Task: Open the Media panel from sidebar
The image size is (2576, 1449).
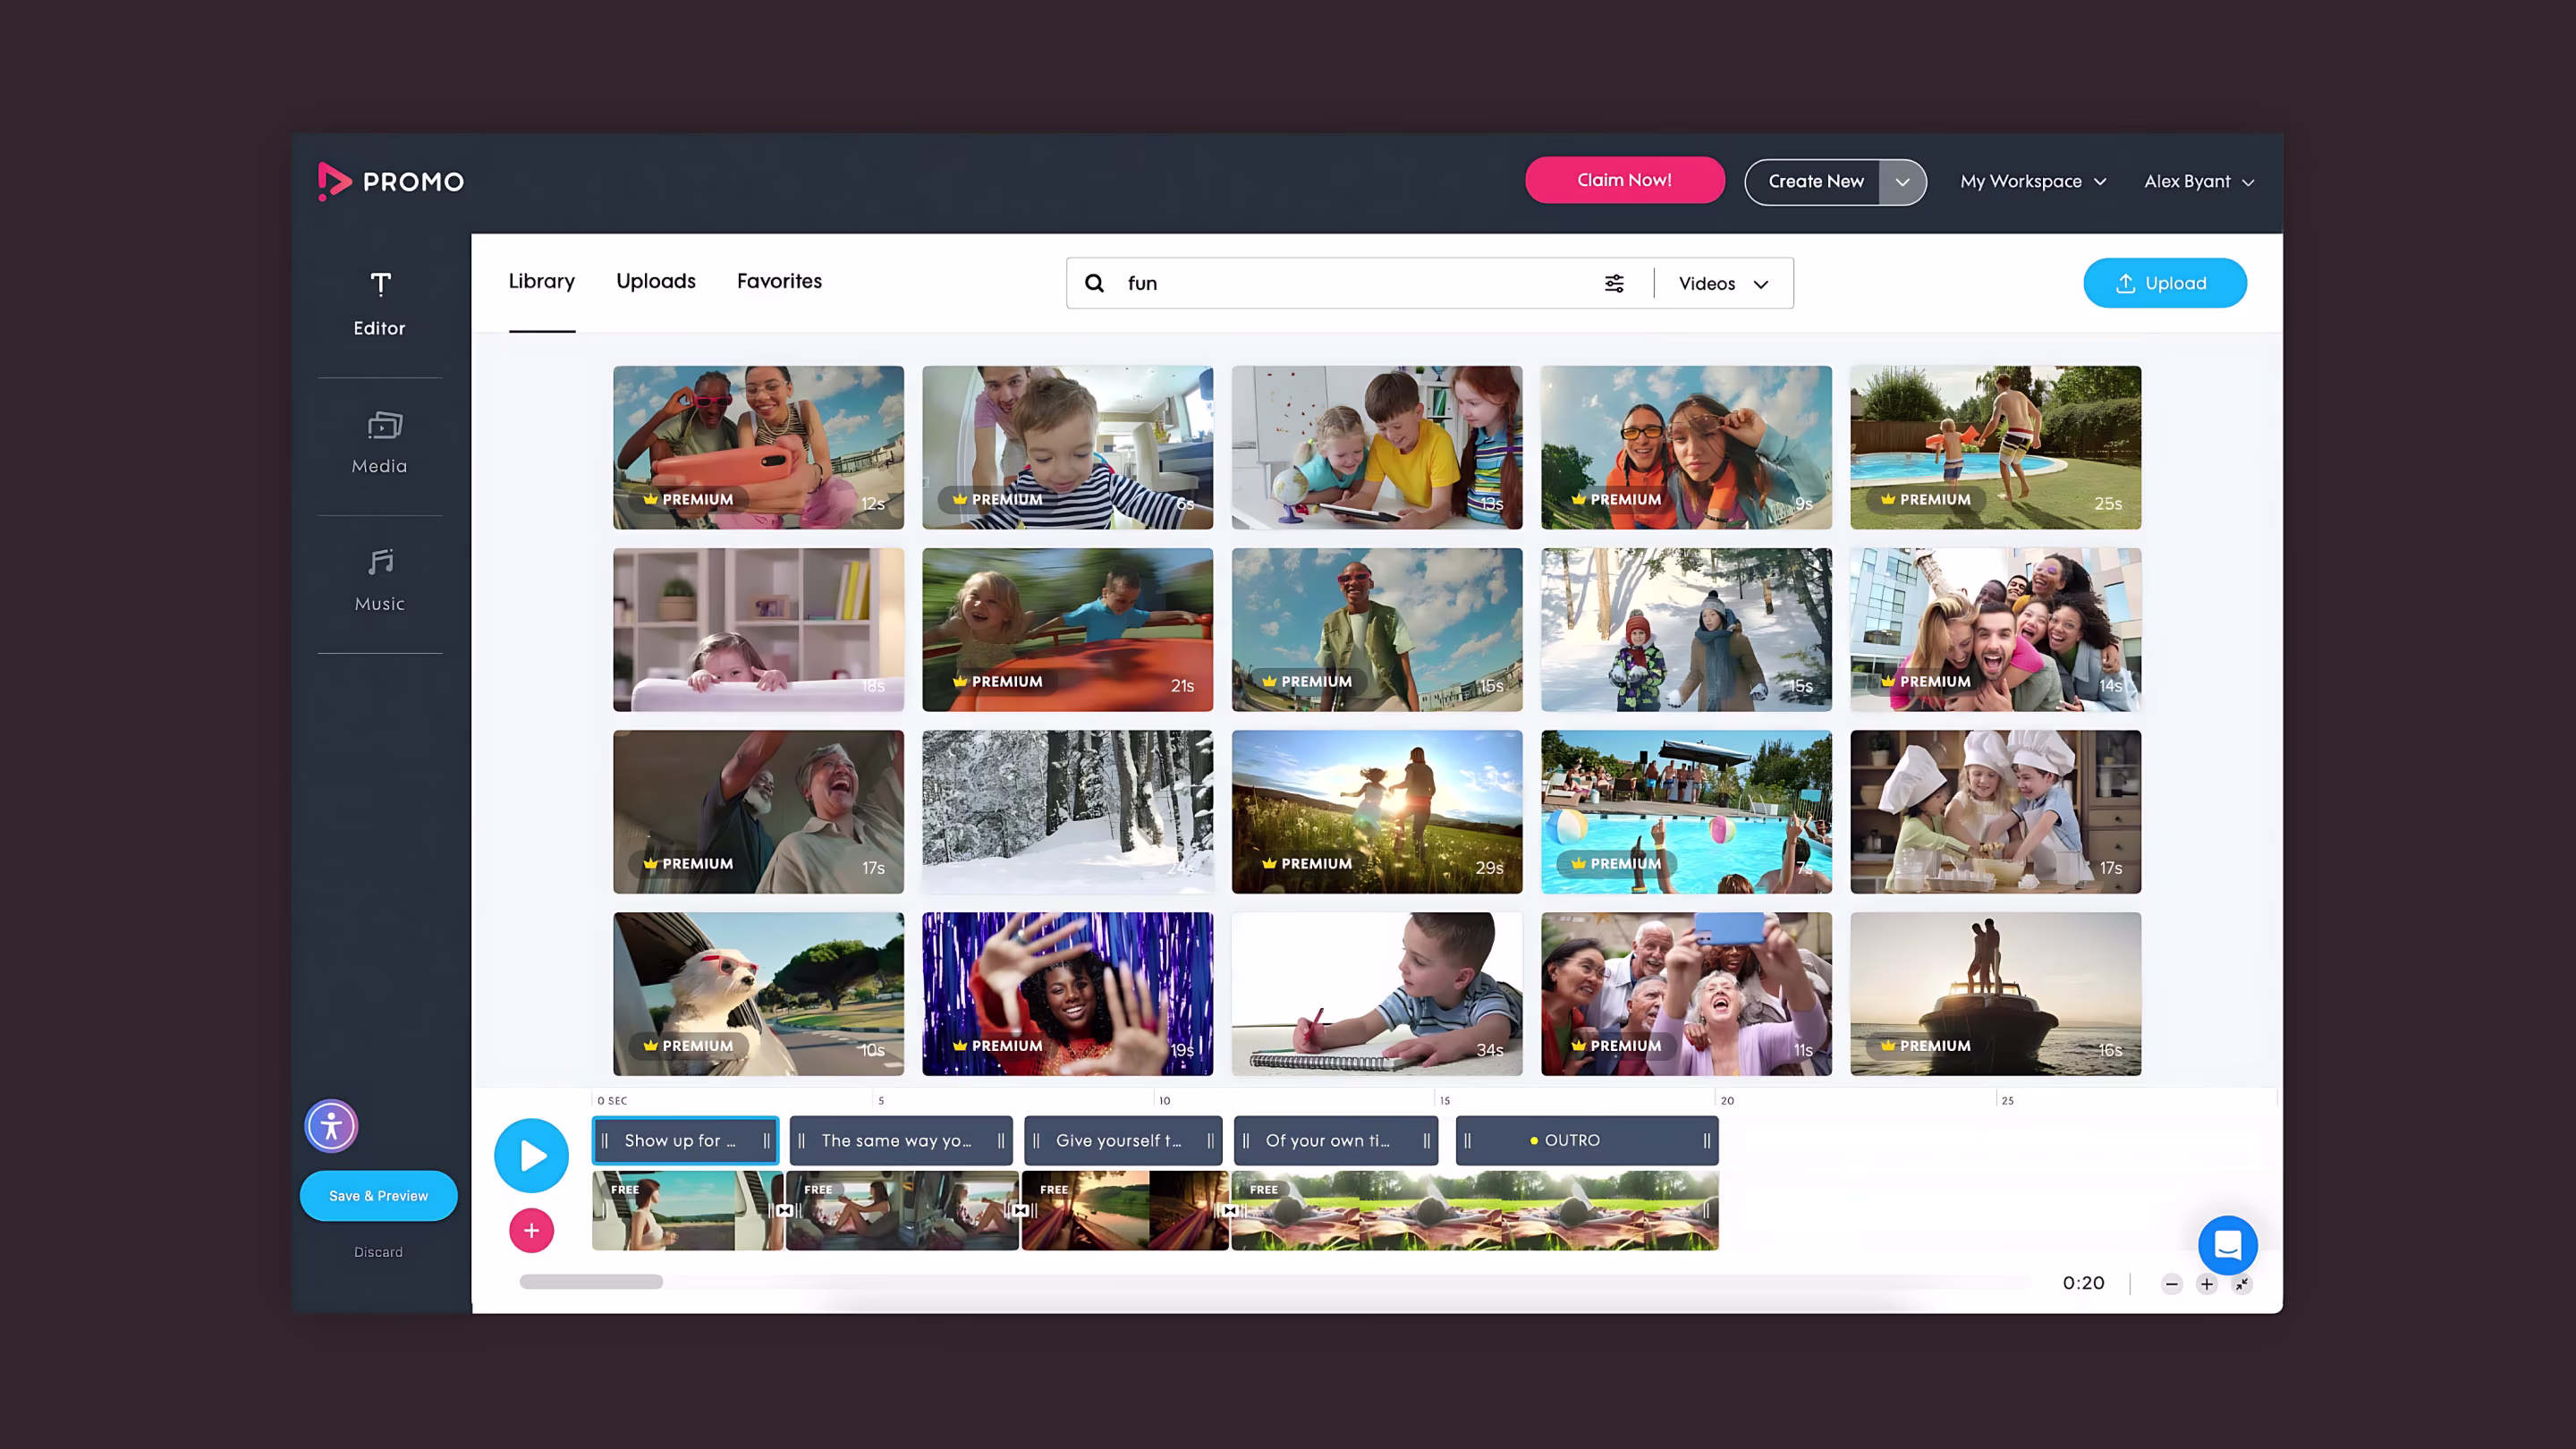Action: [379, 442]
